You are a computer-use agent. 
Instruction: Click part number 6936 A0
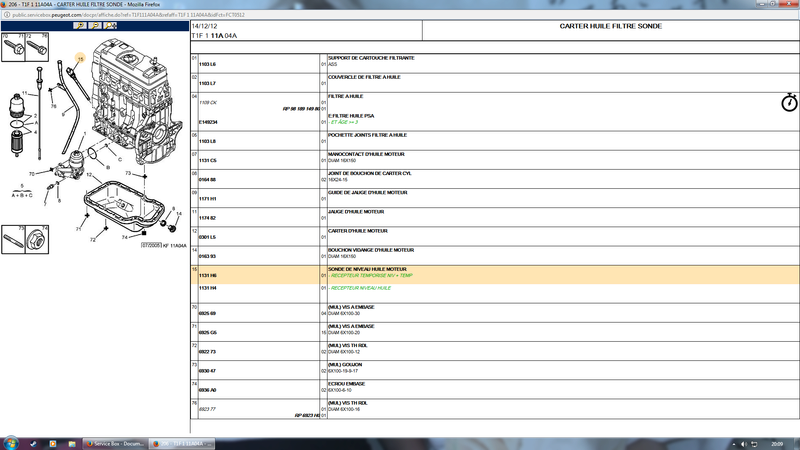point(208,390)
